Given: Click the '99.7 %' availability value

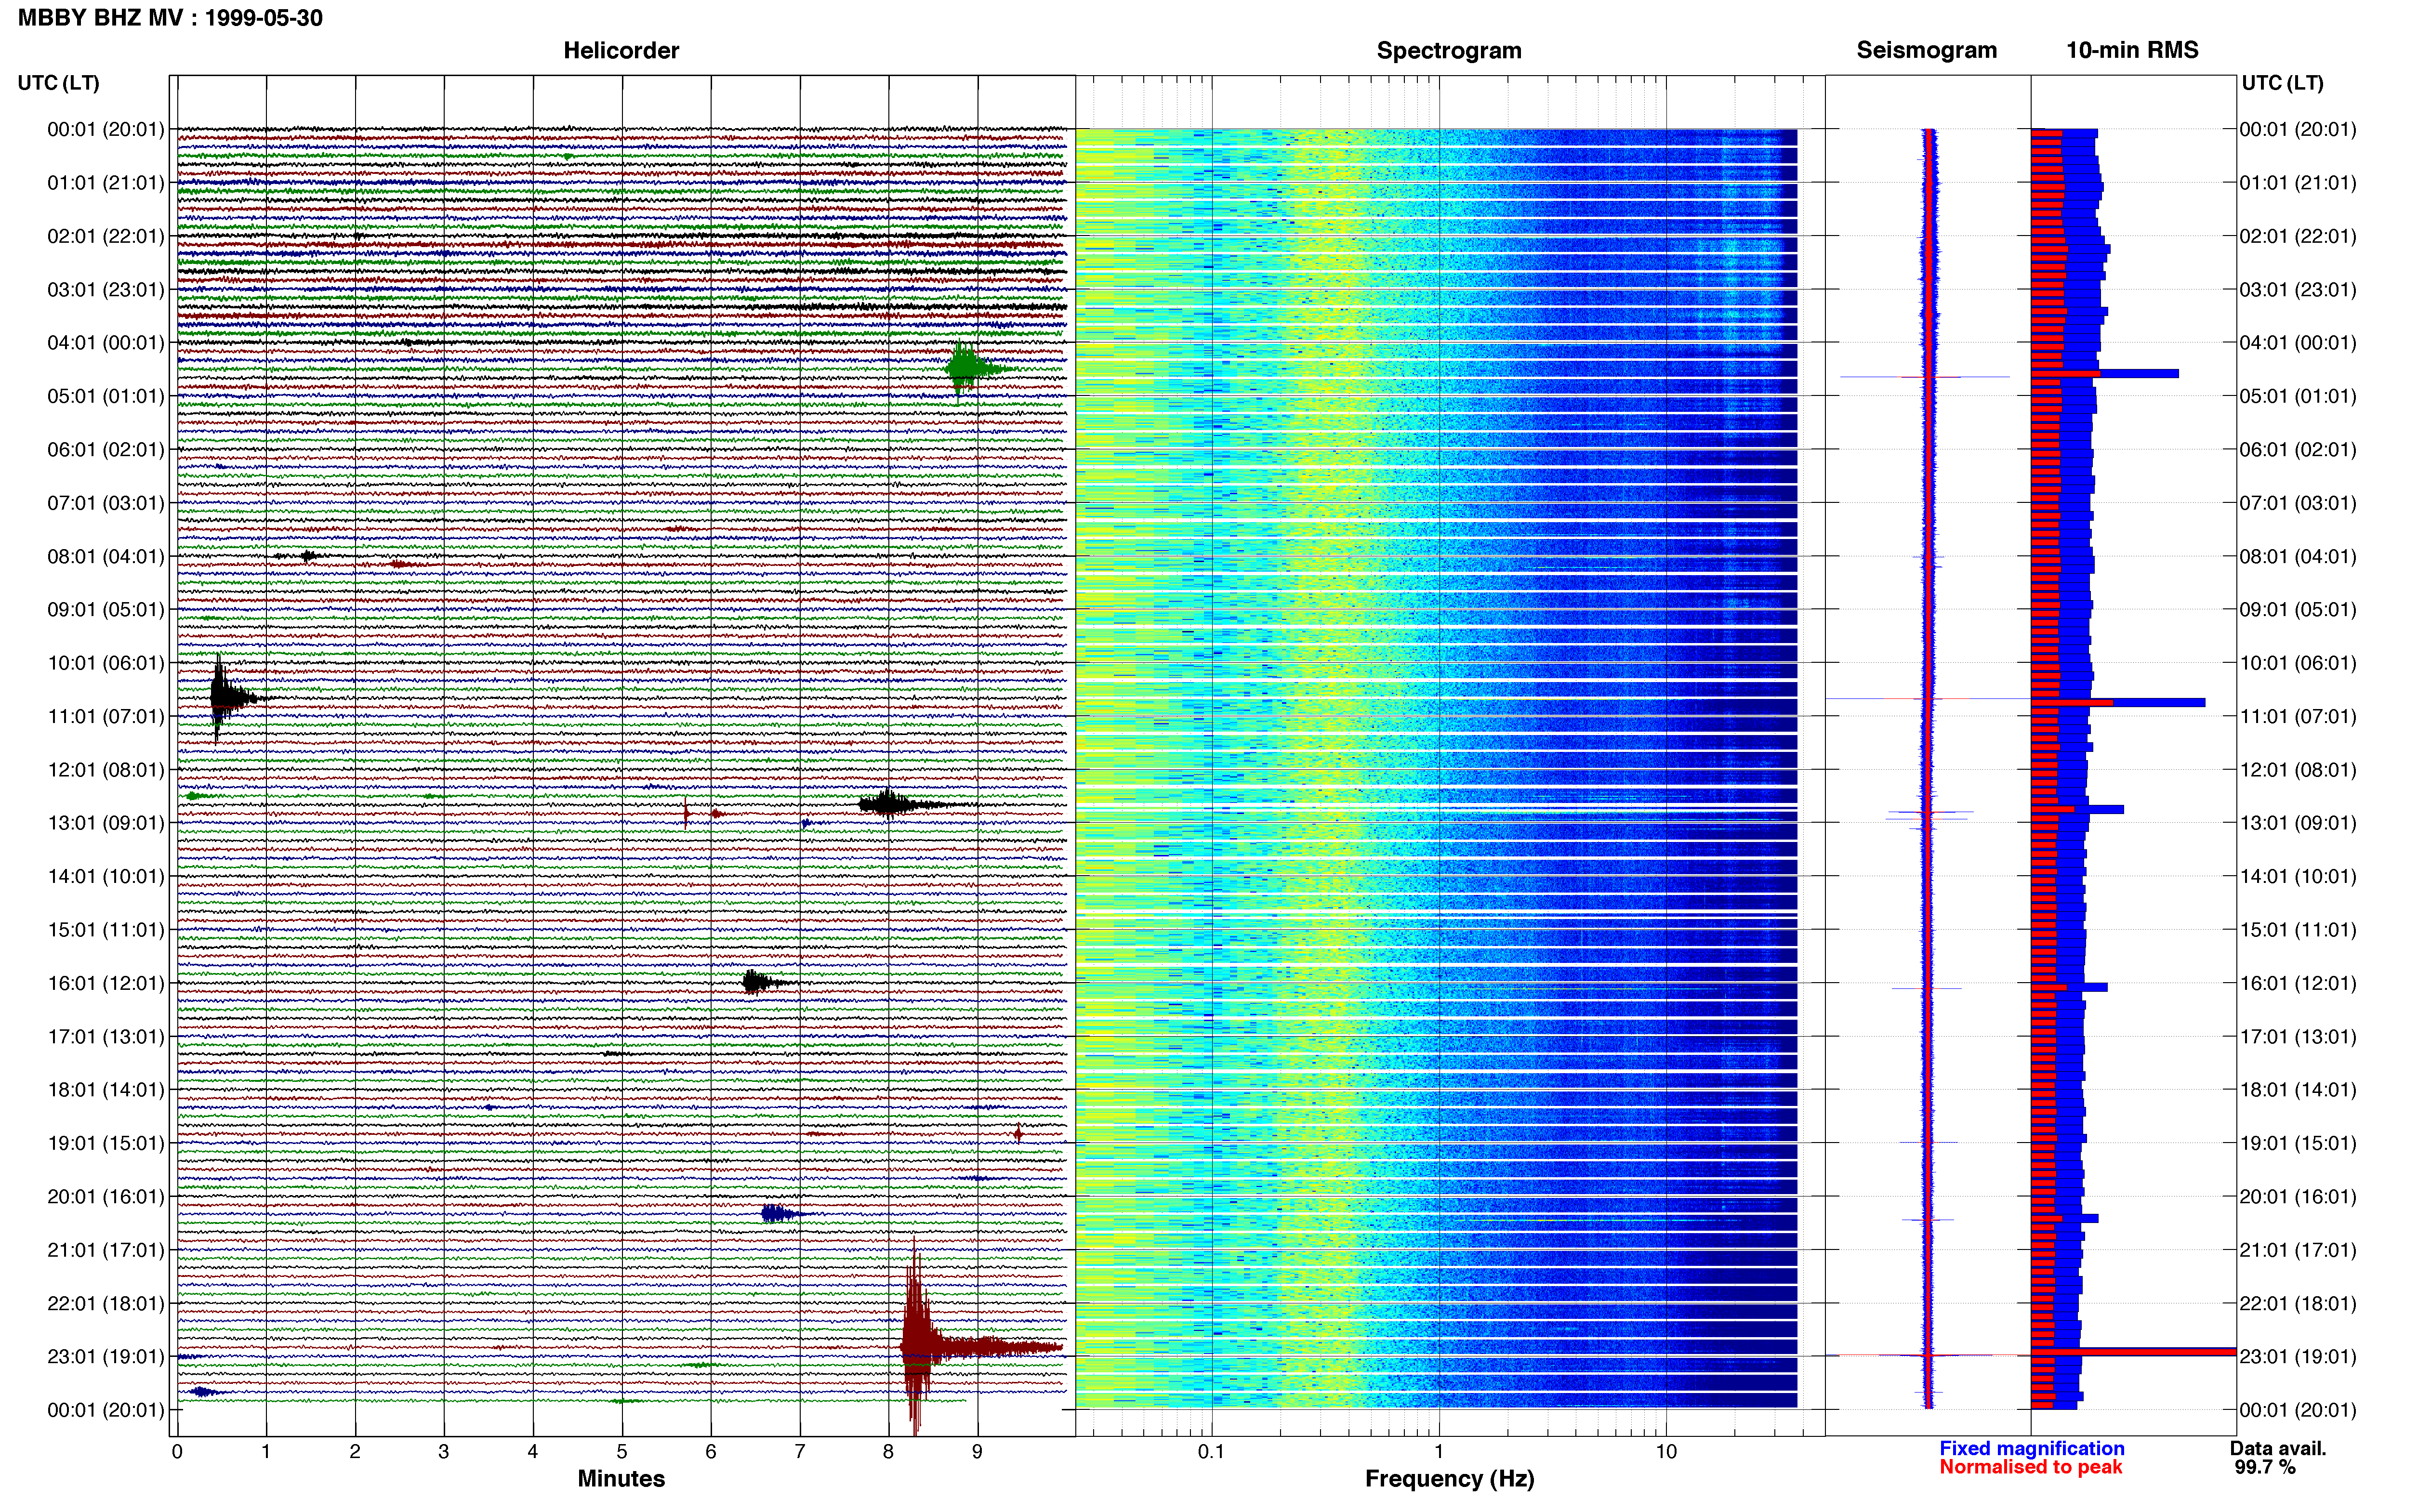Looking at the screenshot, I should click(x=2265, y=1467).
